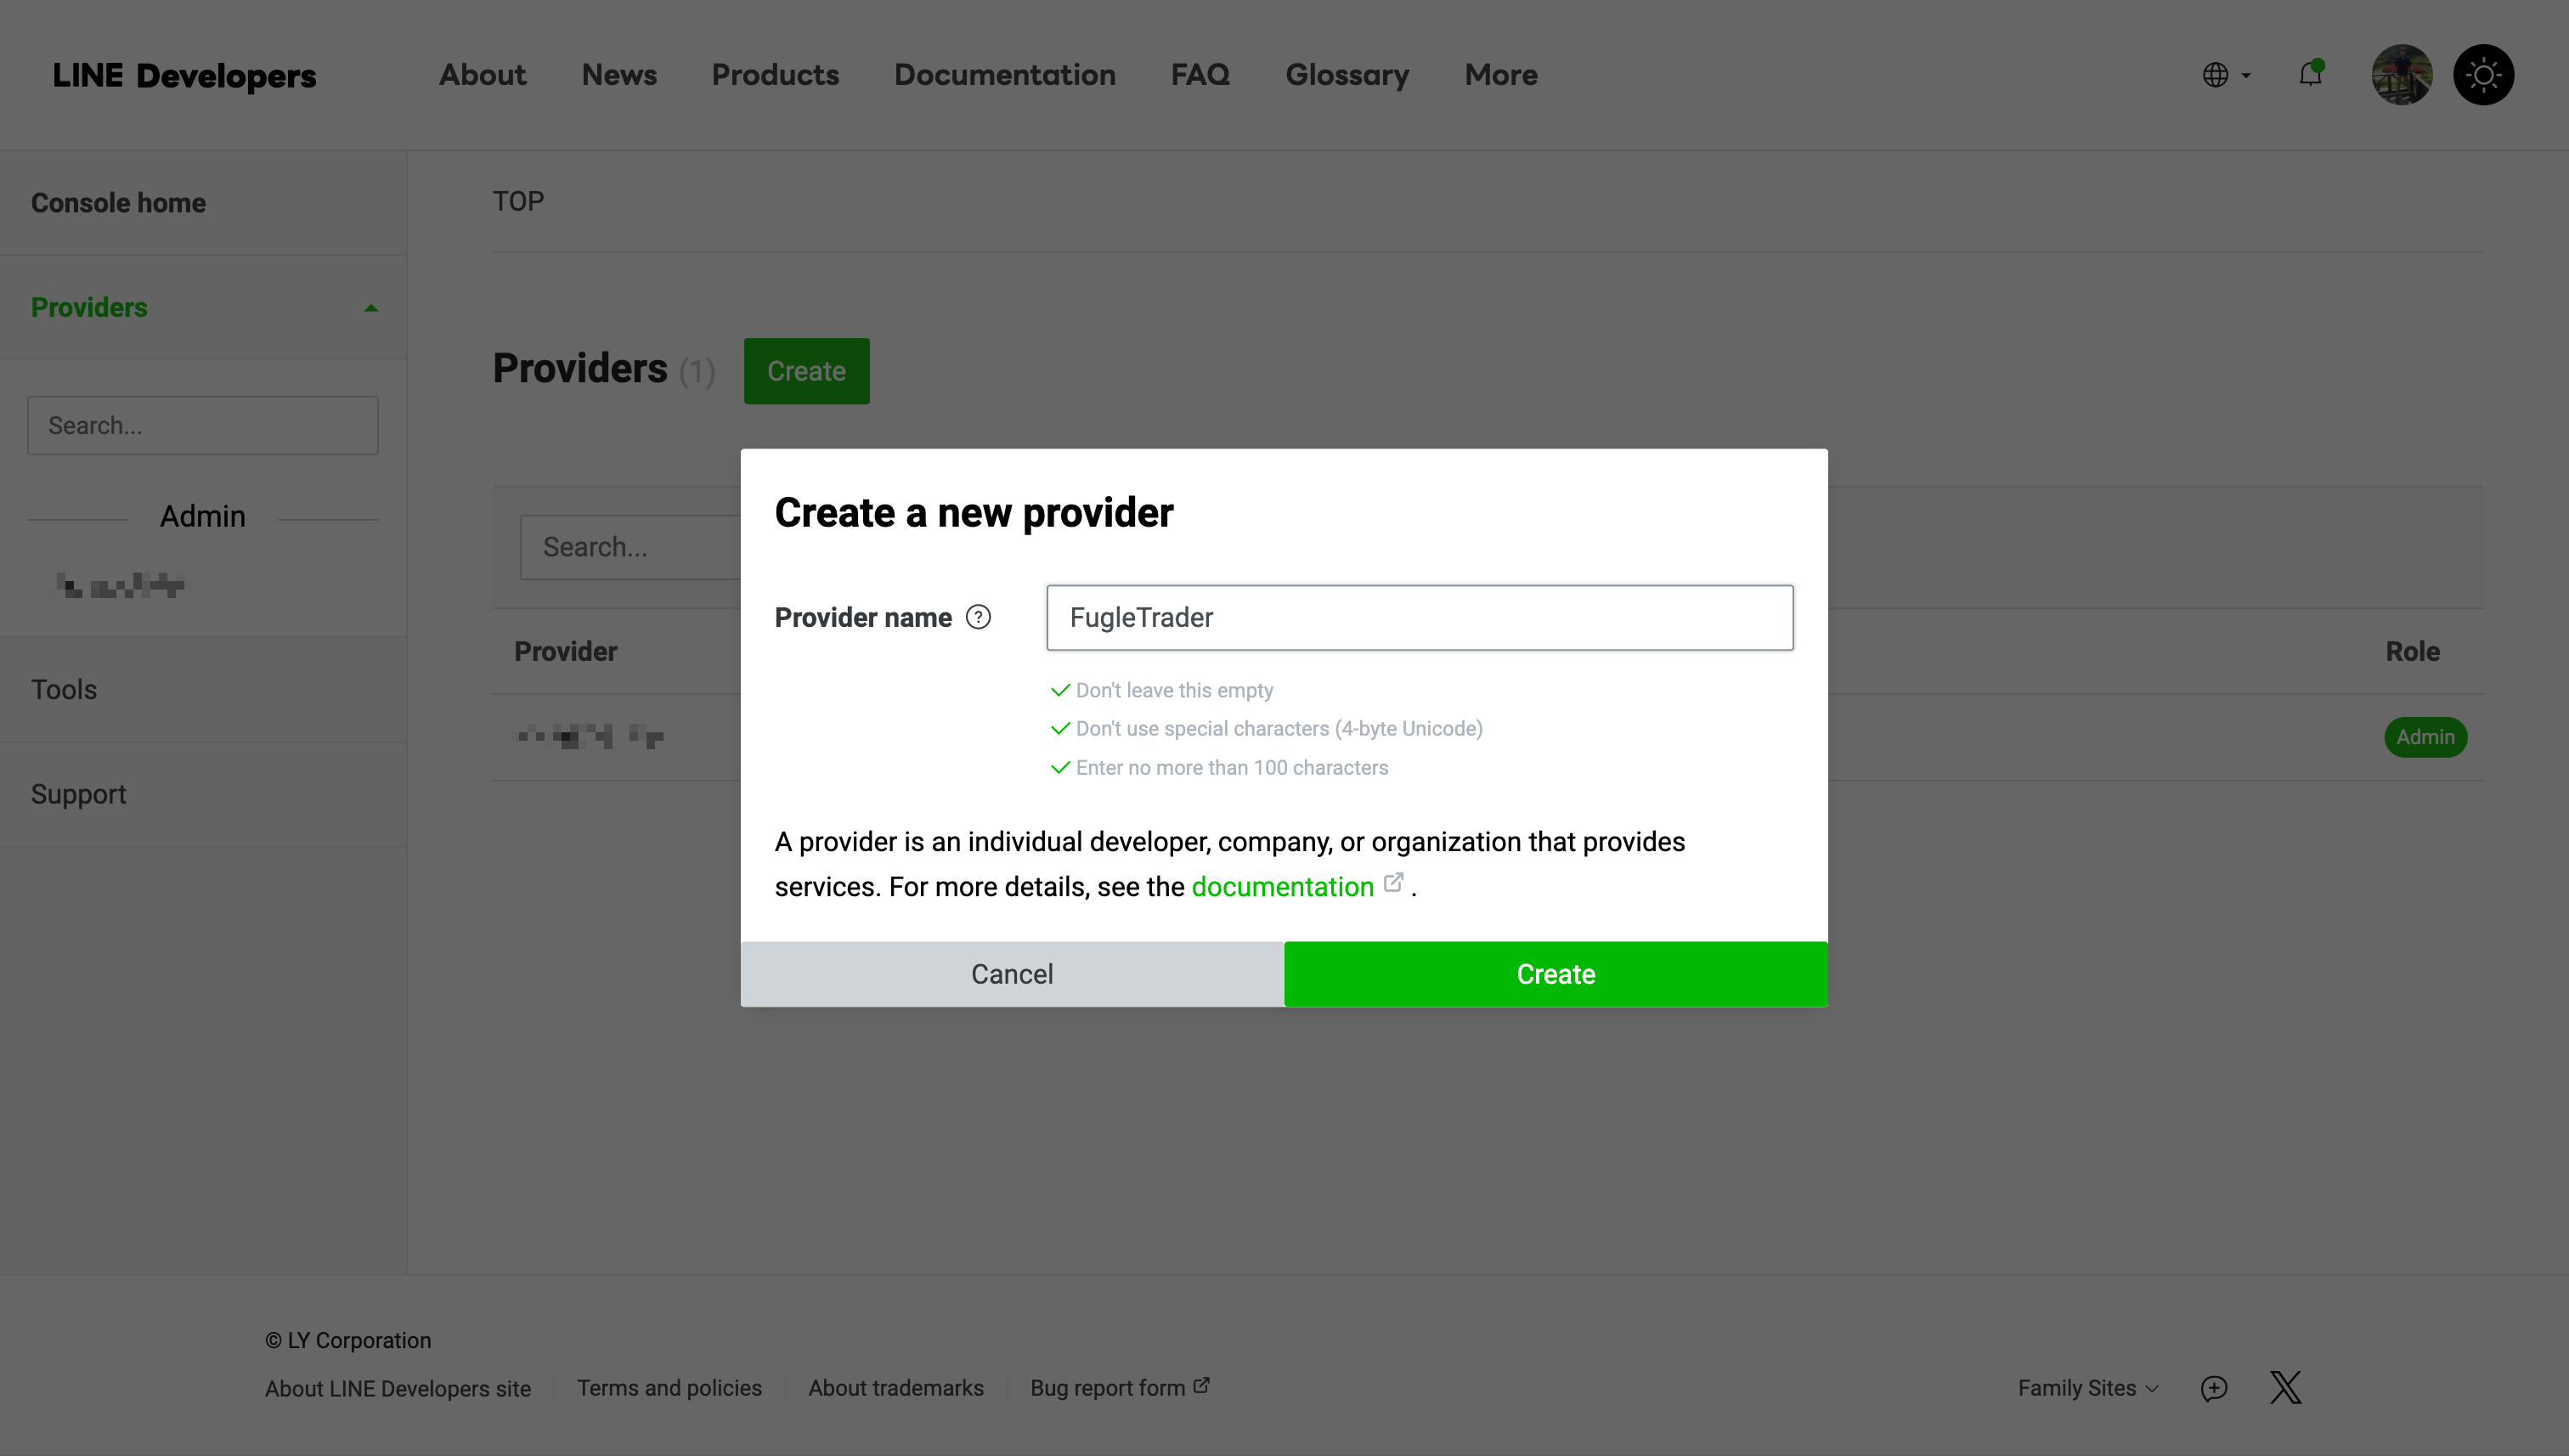Expand the More menu
This screenshot has height=1456, width=2569.
1500,75
